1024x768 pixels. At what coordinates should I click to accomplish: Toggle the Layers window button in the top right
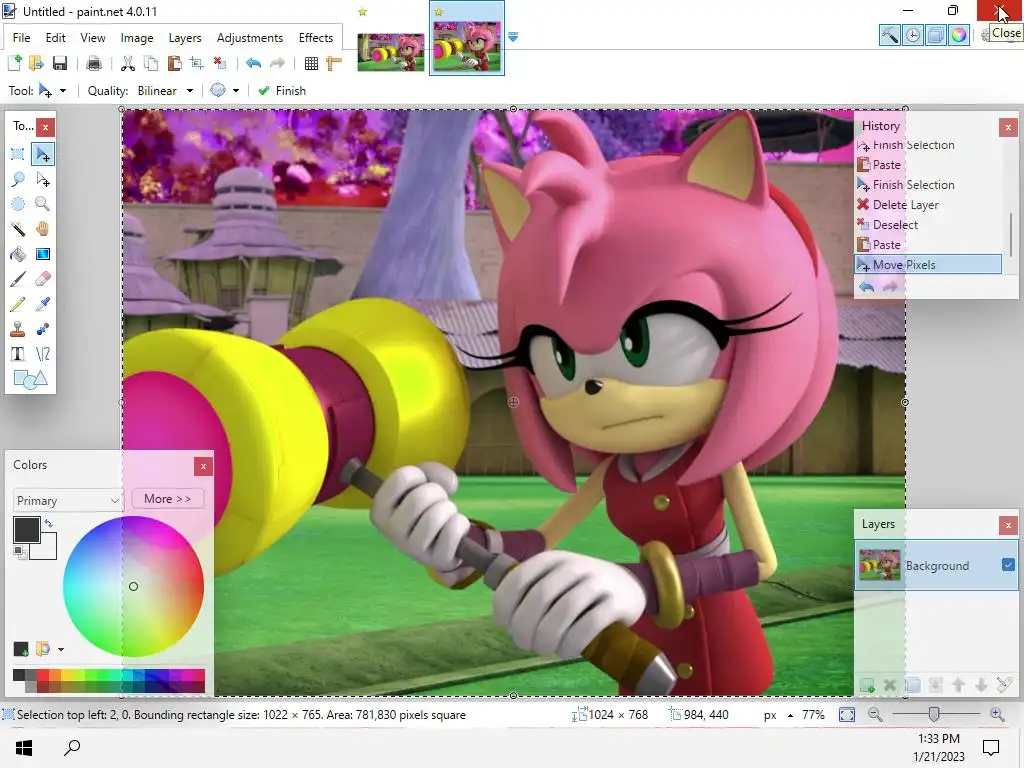pos(936,35)
